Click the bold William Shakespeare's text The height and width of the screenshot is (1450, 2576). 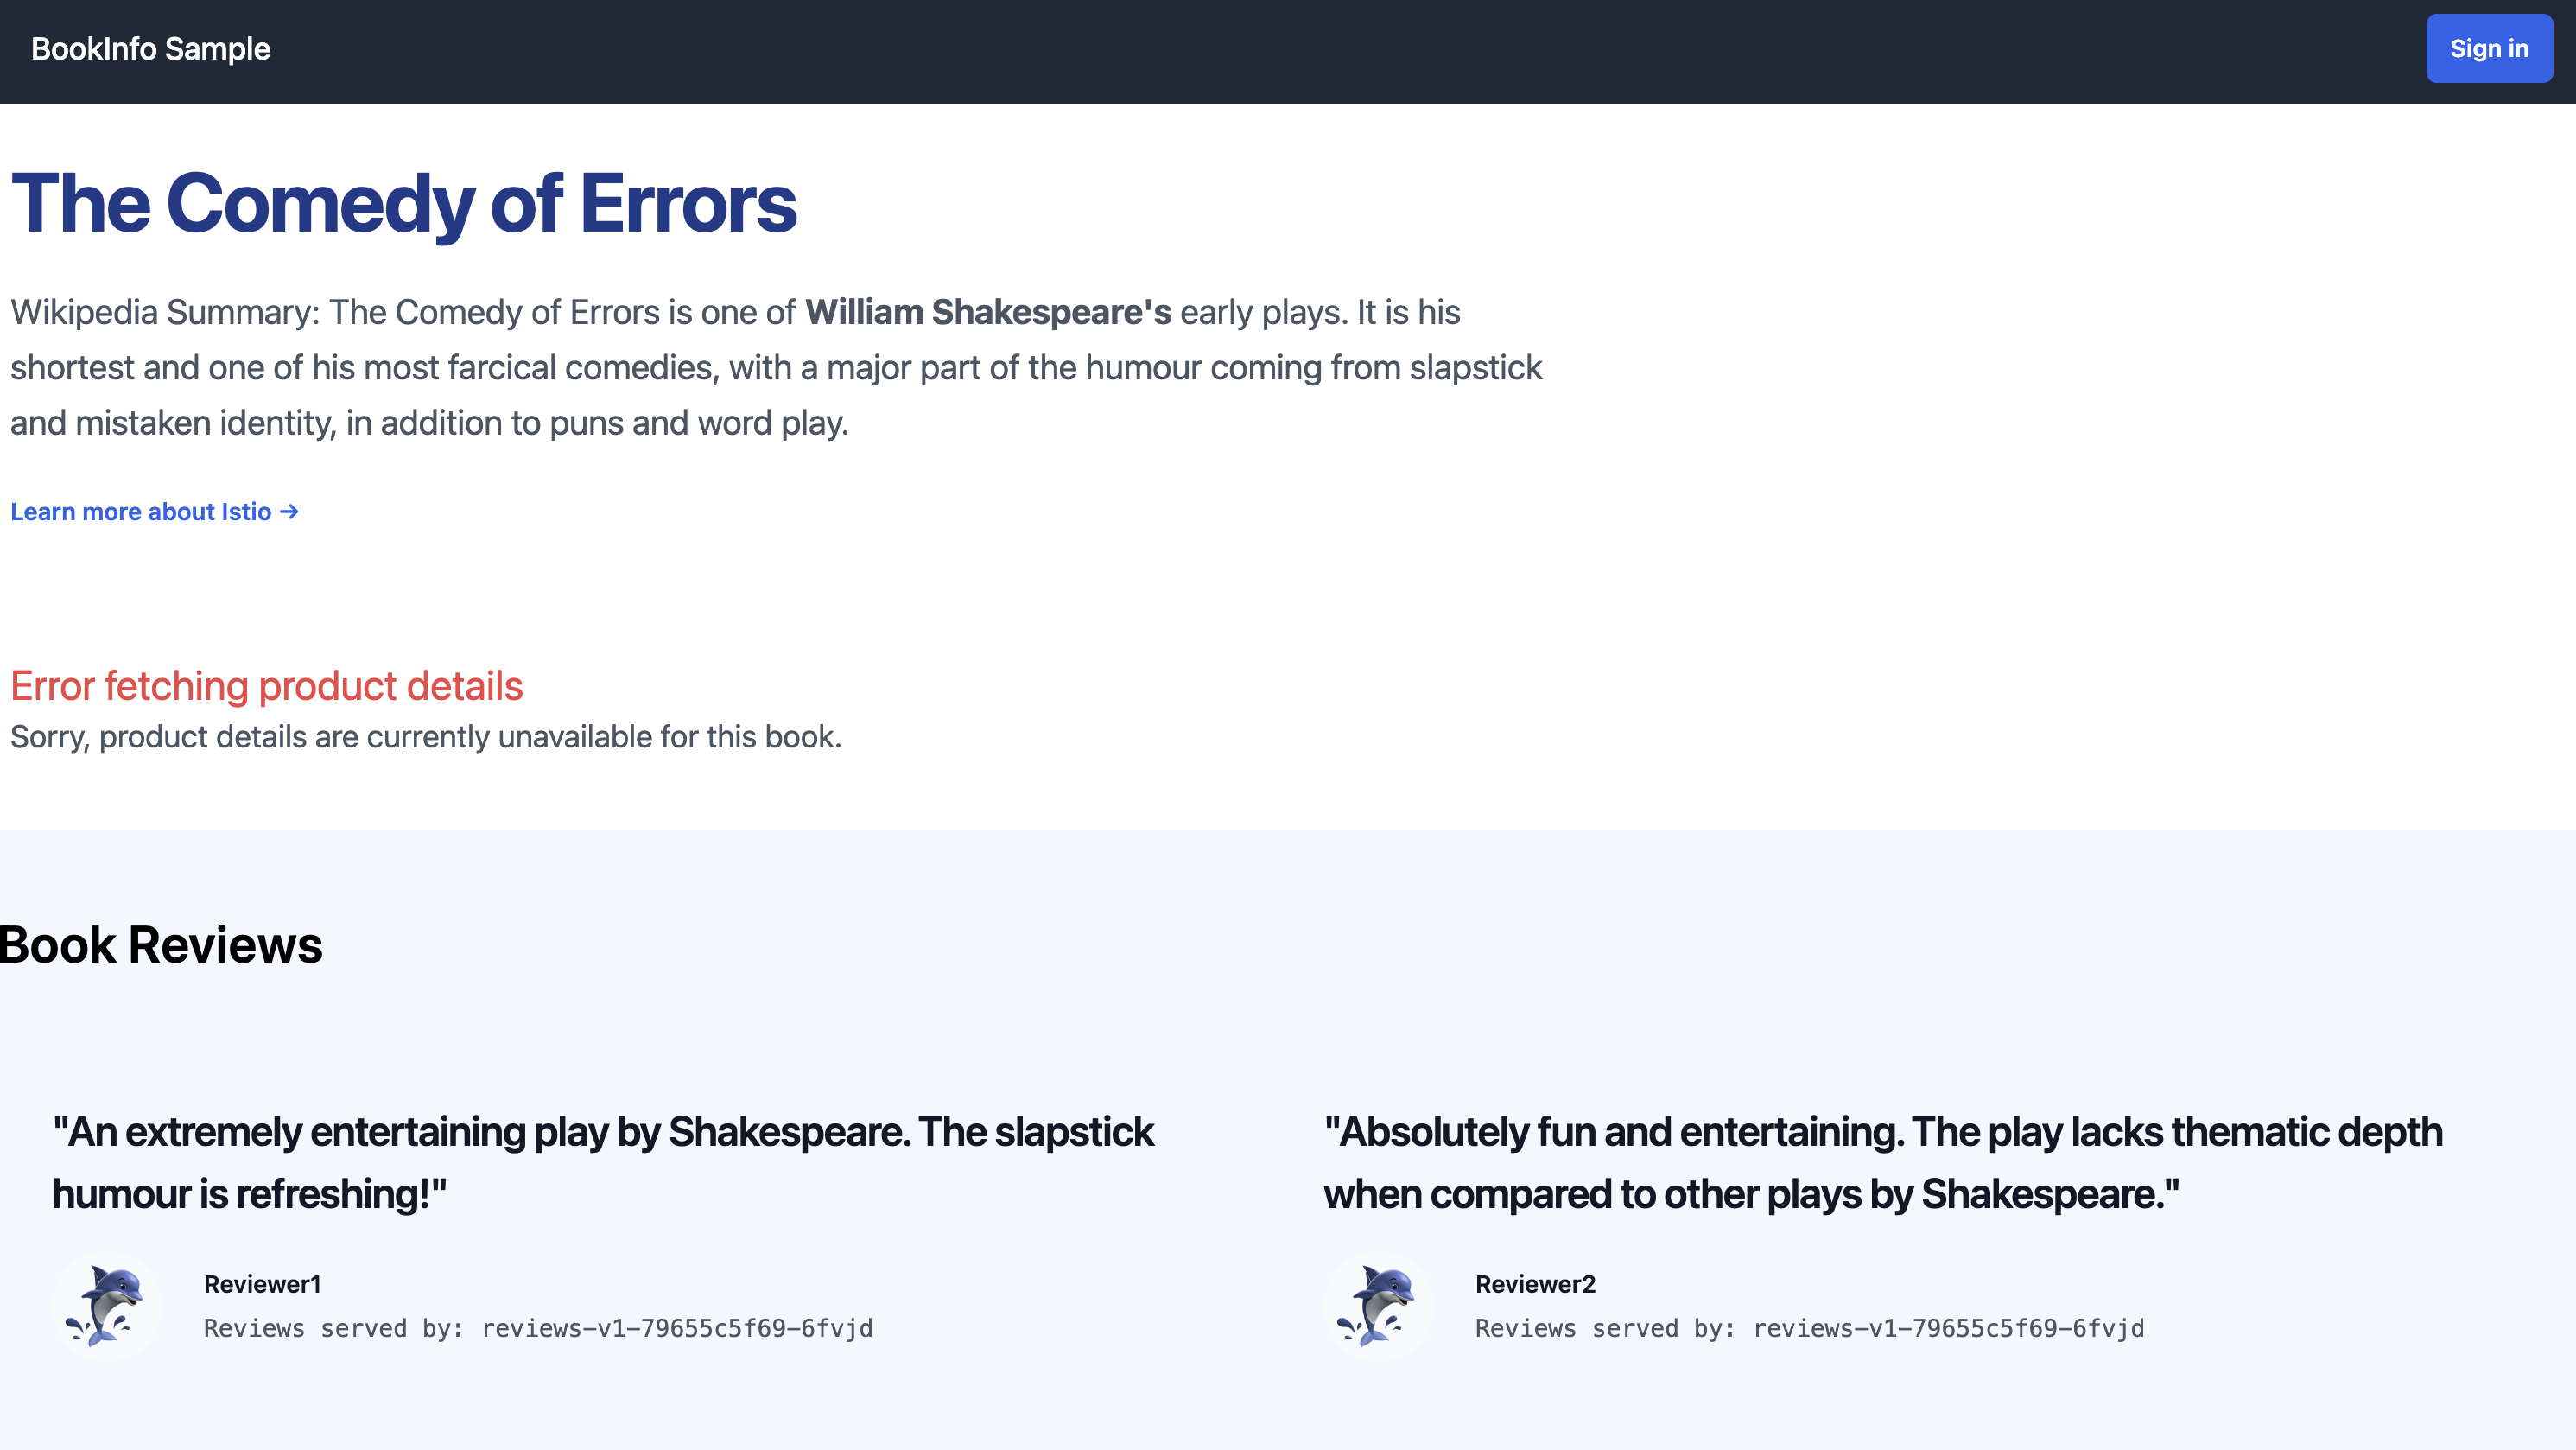point(987,313)
